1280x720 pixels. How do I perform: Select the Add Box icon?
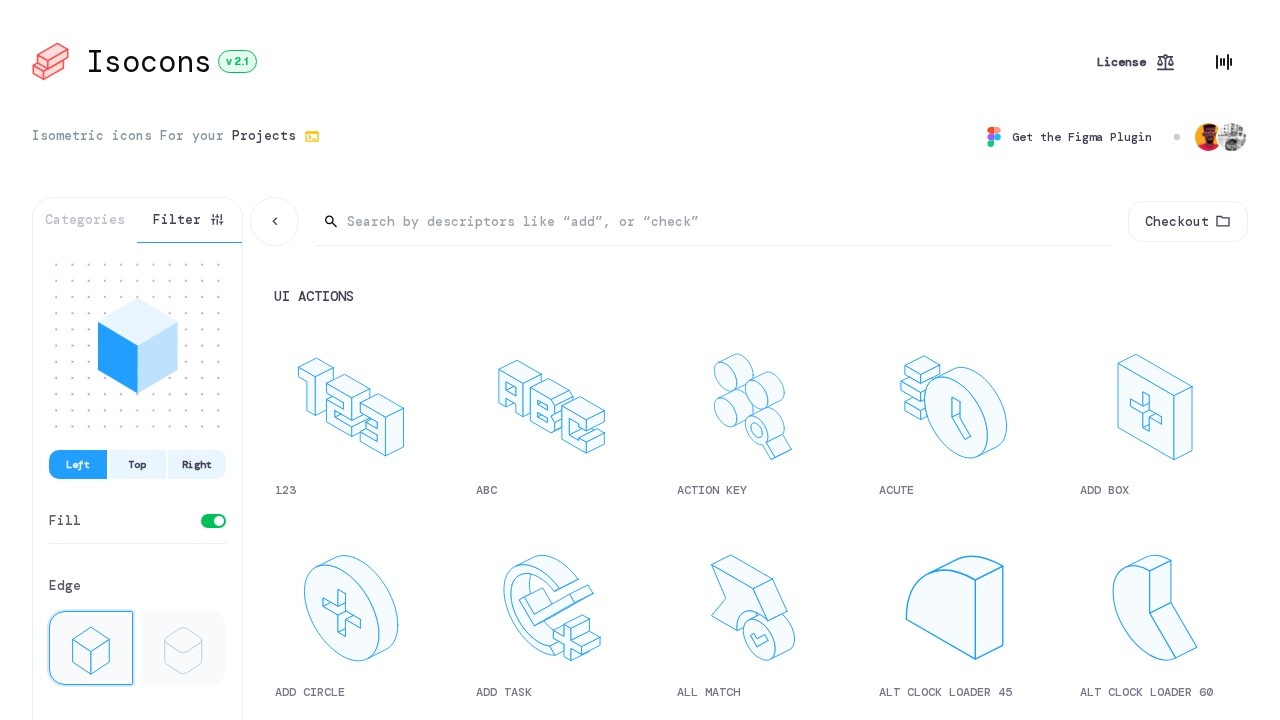pos(1155,407)
